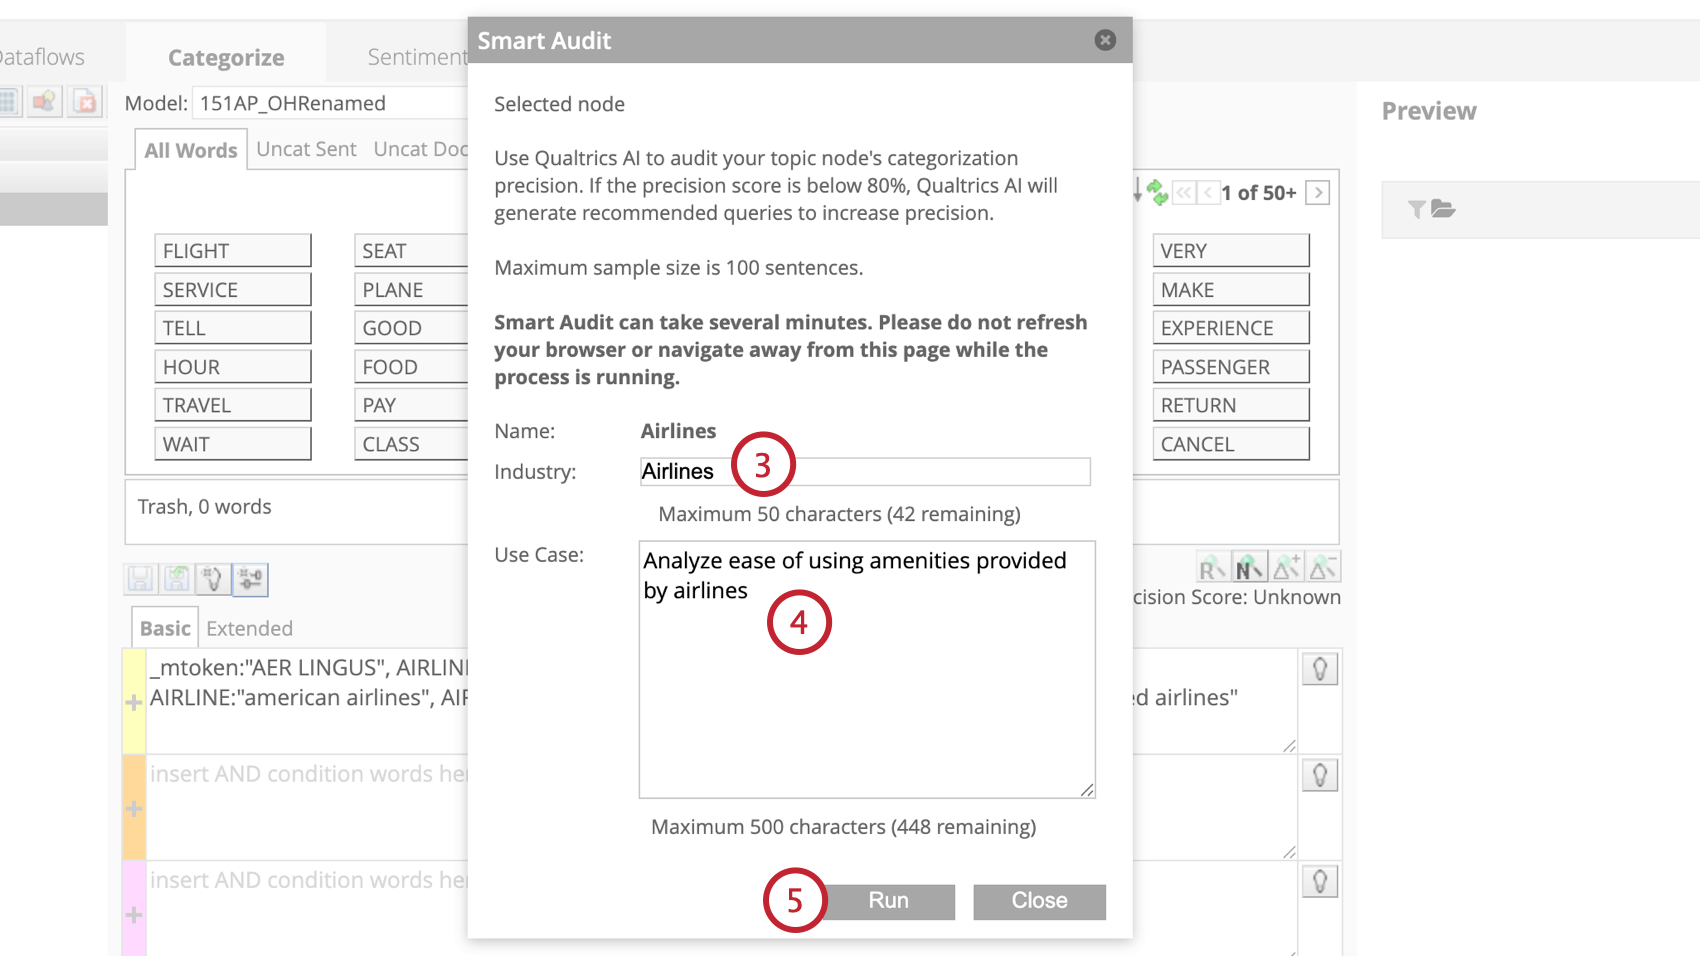Switch to the Sentiment tab
Image resolution: width=1700 pixels, height=956 pixels.
coord(418,56)
